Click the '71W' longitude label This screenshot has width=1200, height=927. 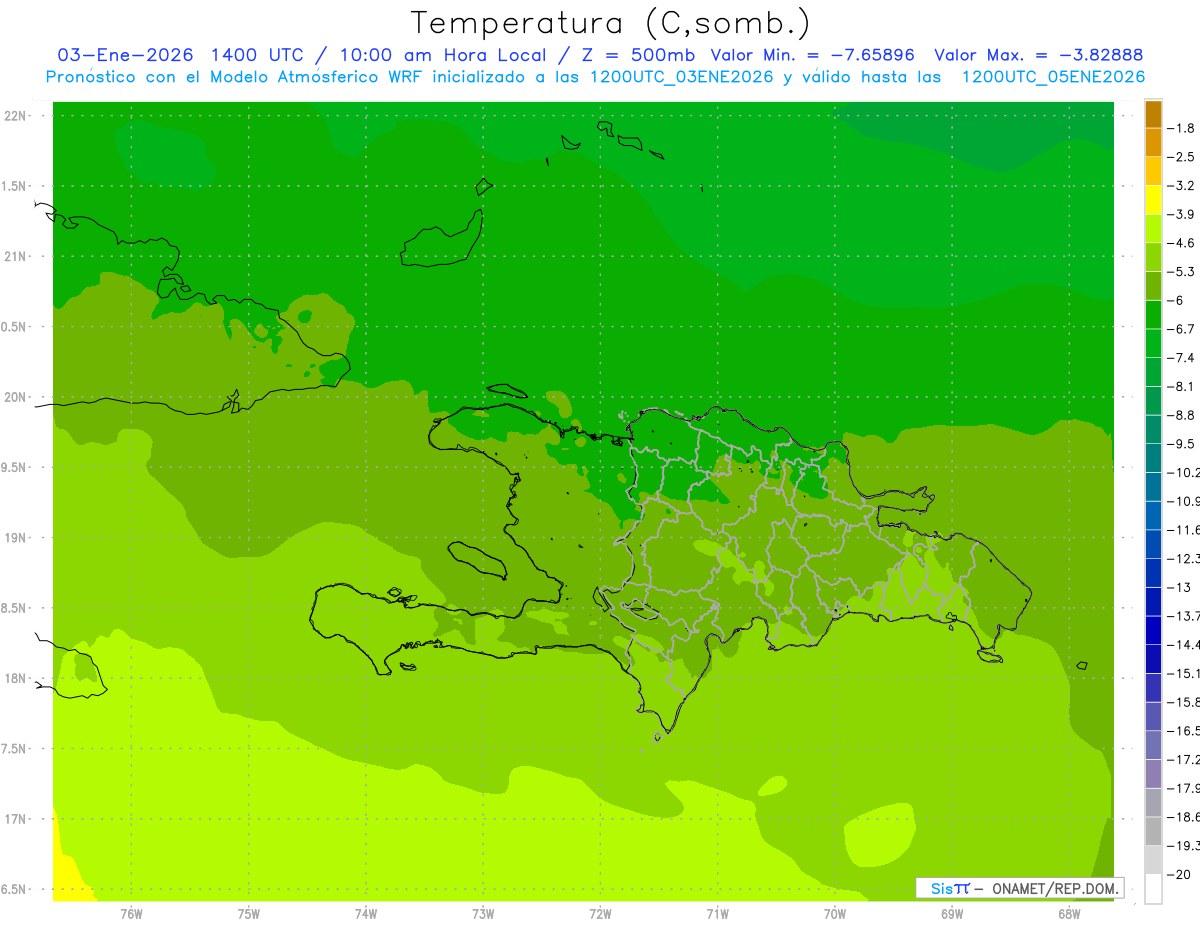[x=717, y=914]
